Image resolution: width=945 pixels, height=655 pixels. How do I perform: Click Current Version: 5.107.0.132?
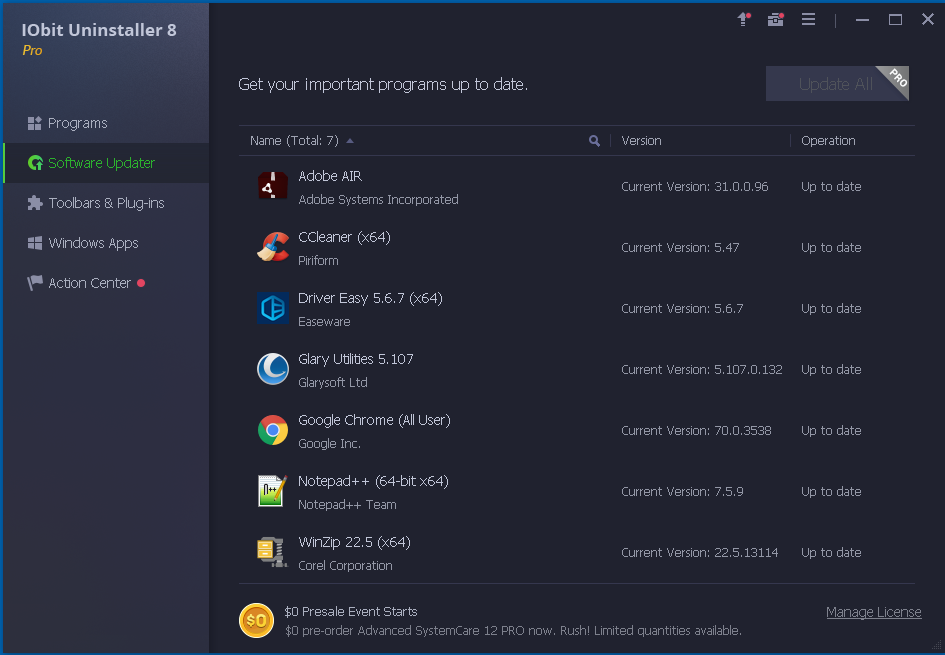point(702,369)
